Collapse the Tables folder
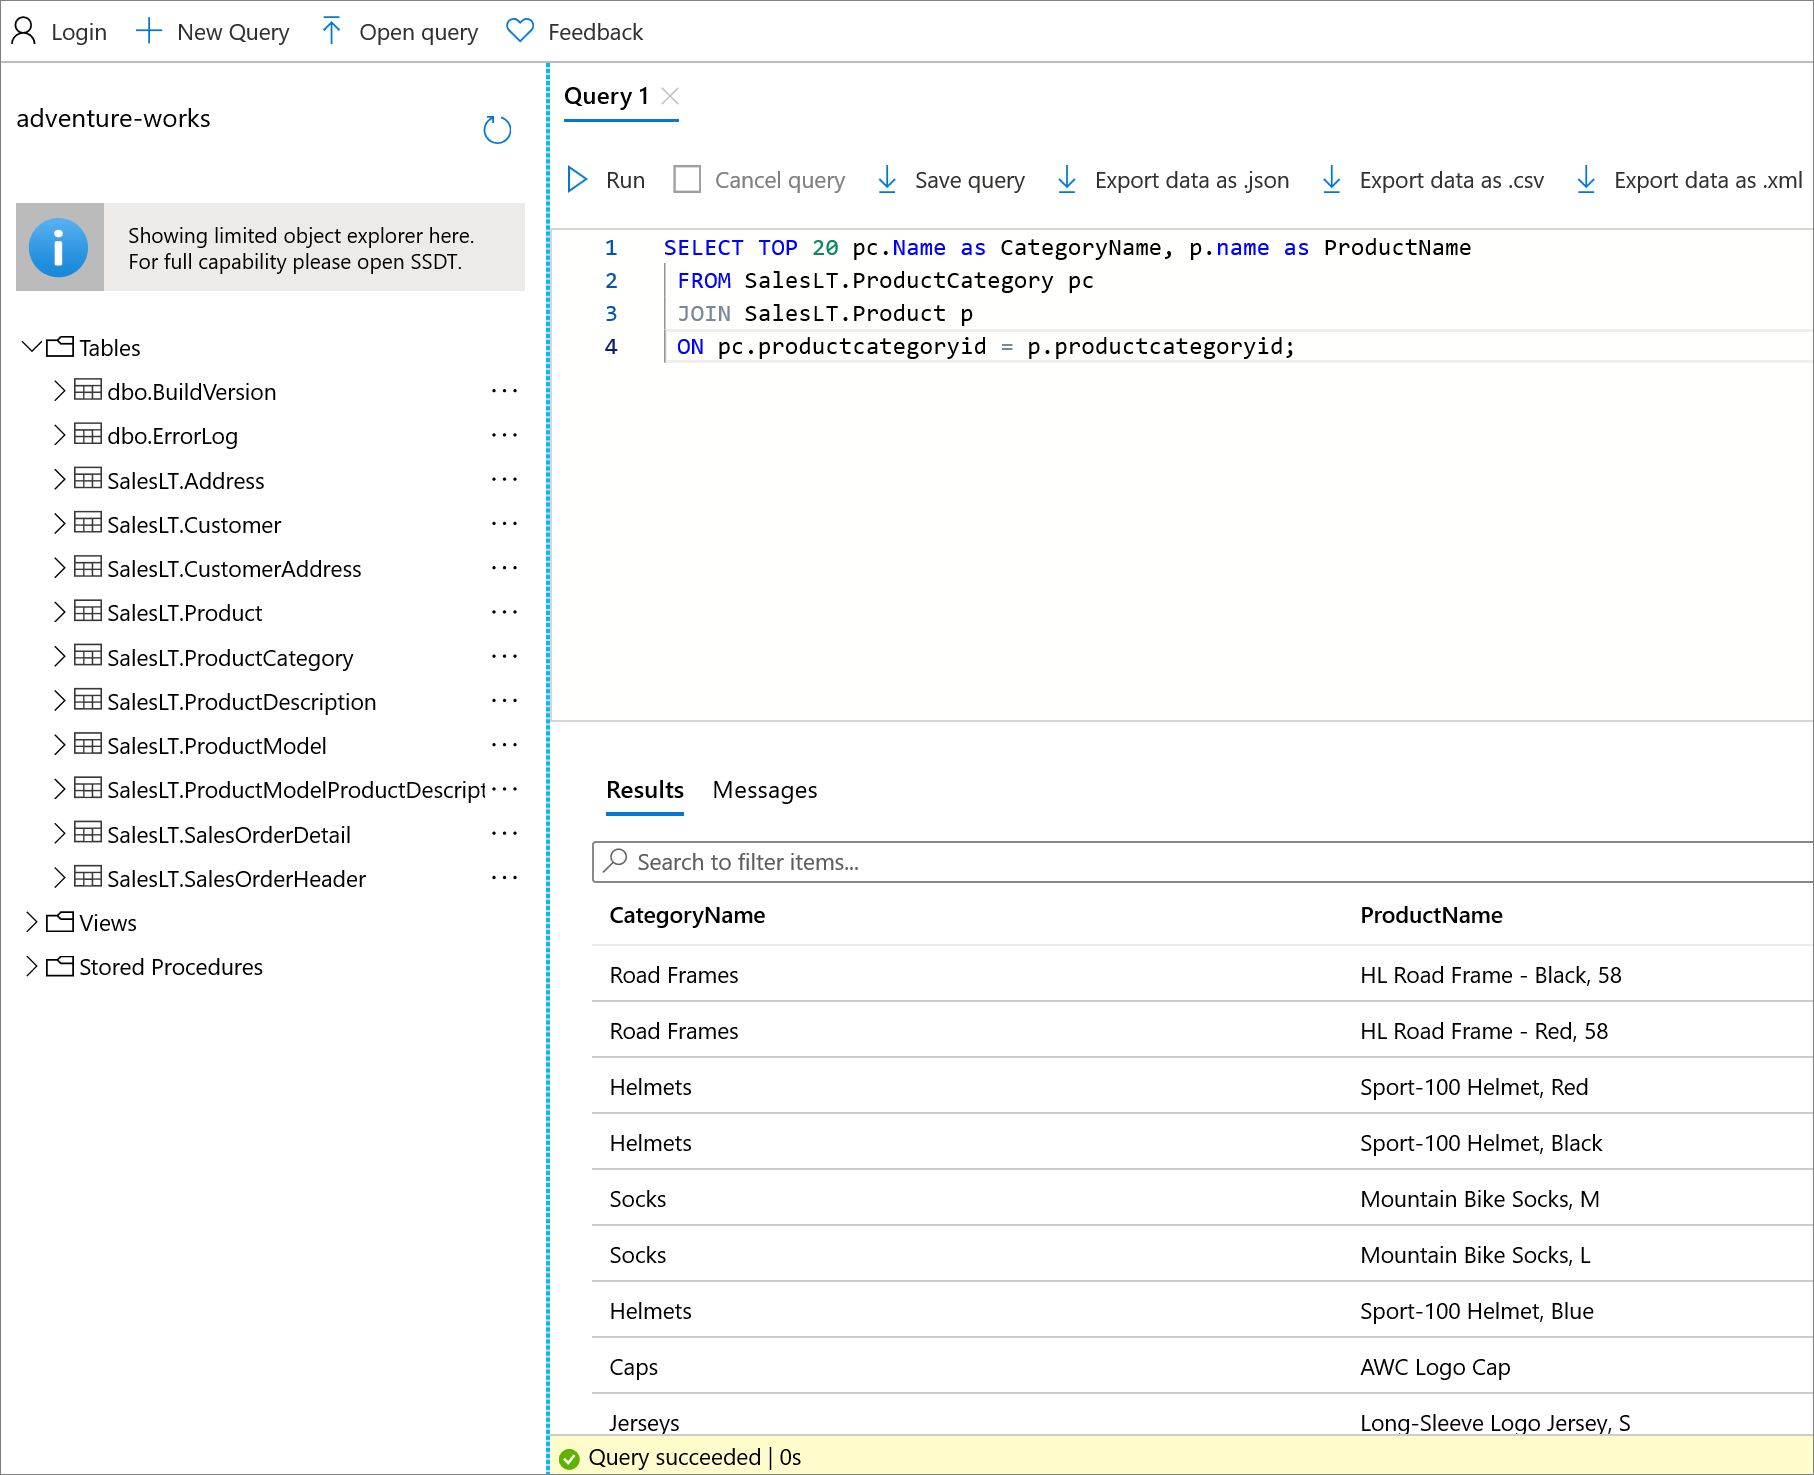Viewport: 1814px width, 1475px height. coord(31,347)
